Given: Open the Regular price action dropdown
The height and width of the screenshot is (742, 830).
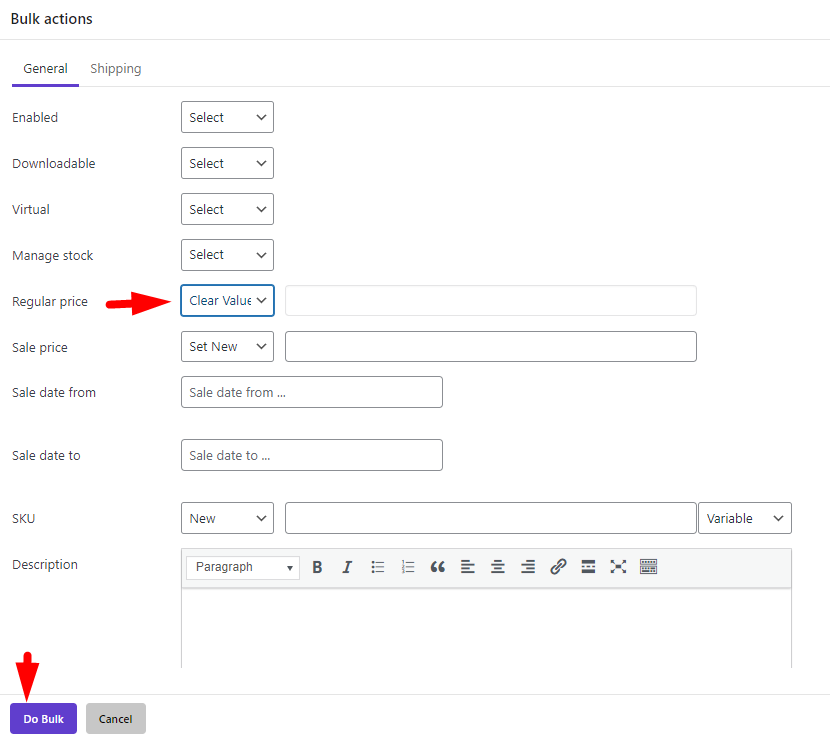Looking at the screenshot, I should (227, 300).
